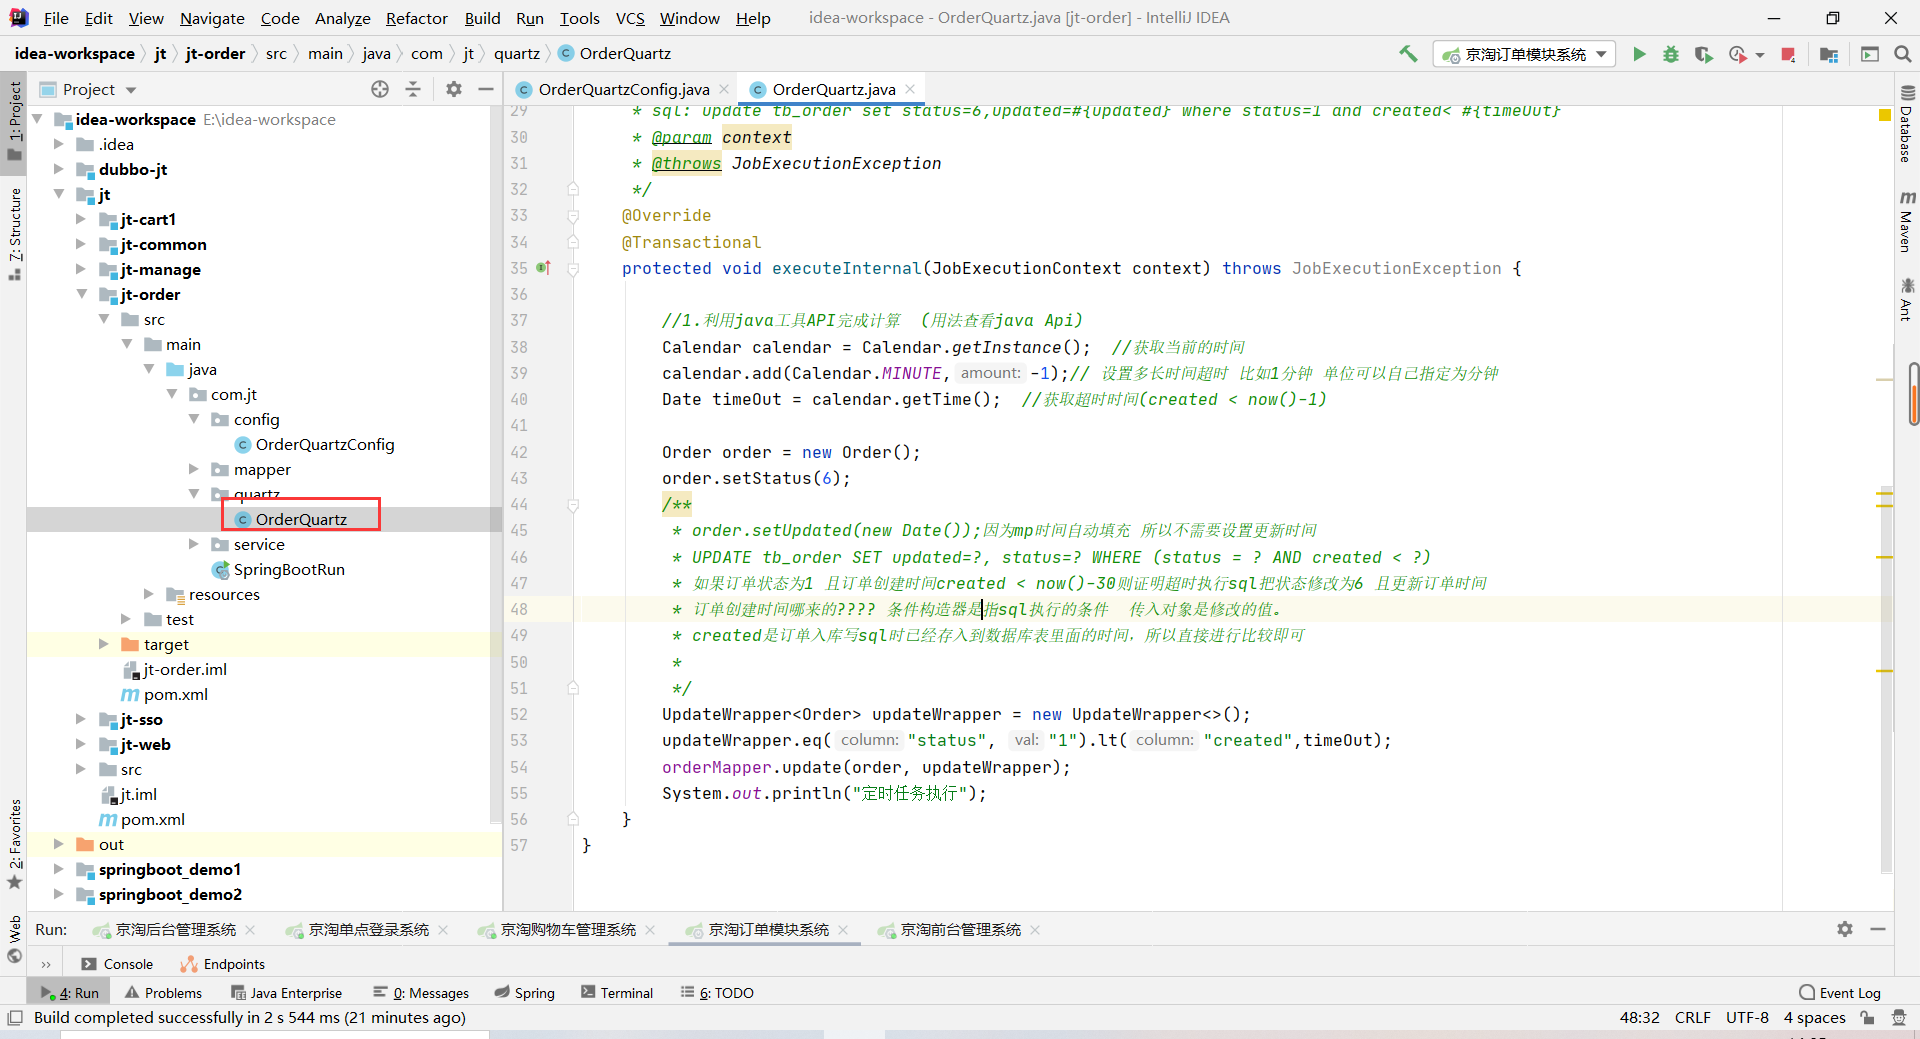
Task: Open the Refactor menu
Action: point(416,18)
